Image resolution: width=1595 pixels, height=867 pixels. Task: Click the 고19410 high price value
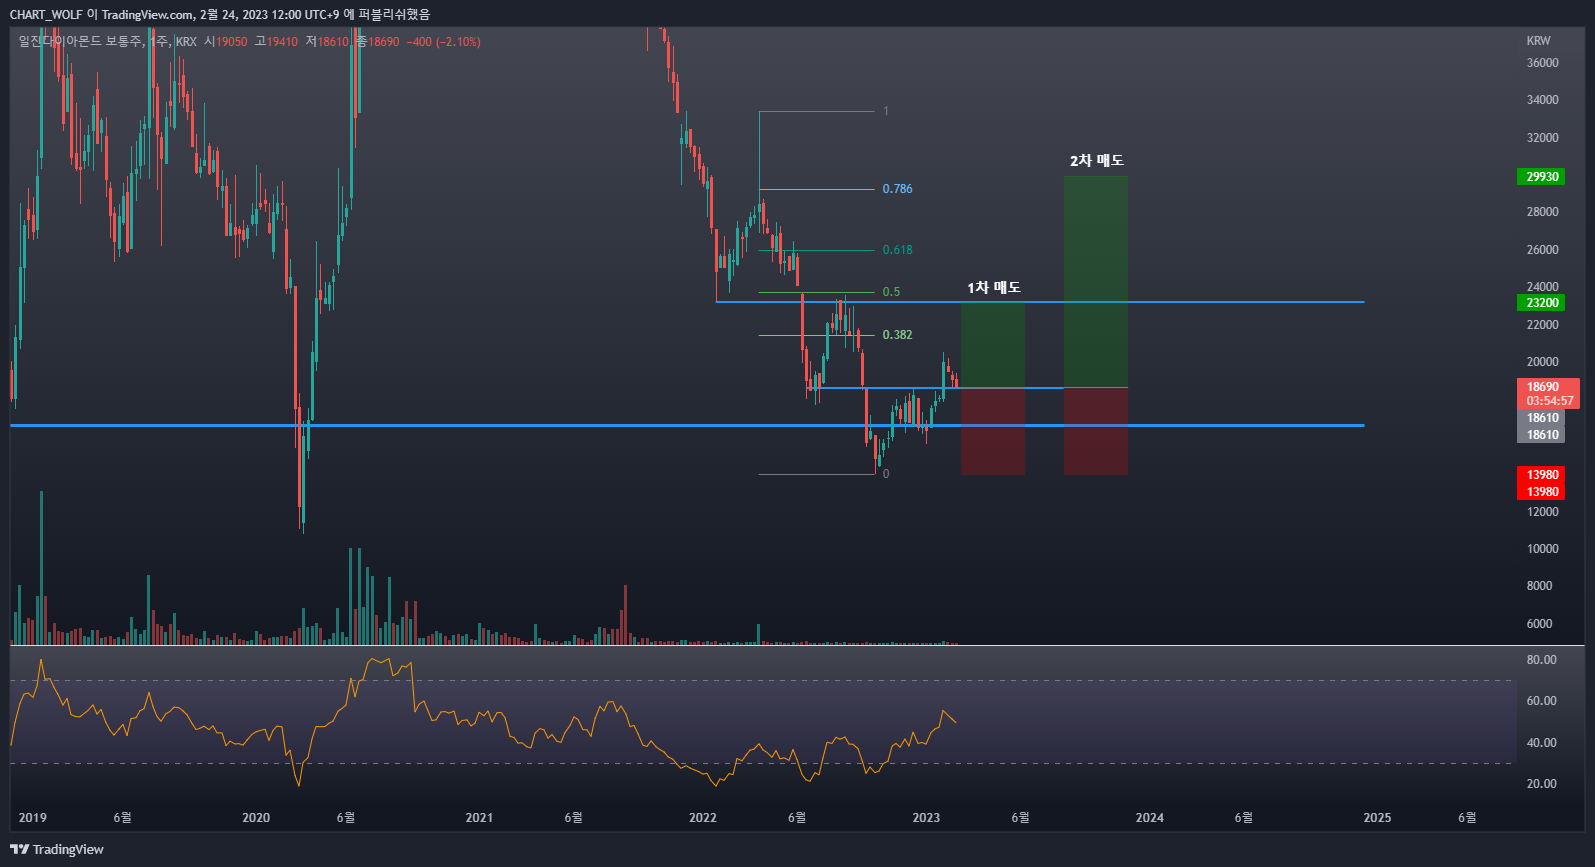pos(276,42)
